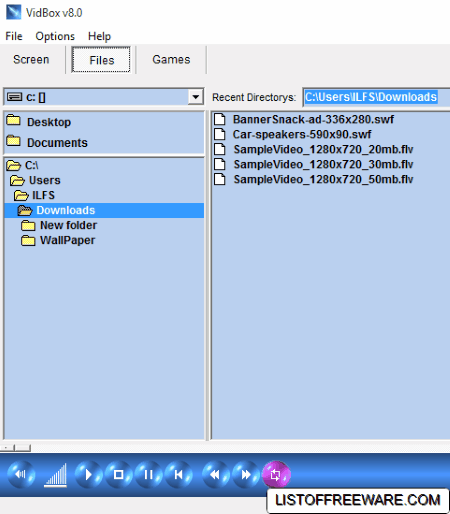This screenshot has width=450, height=514.
Task: Open the Help menu
Action: 99,36
